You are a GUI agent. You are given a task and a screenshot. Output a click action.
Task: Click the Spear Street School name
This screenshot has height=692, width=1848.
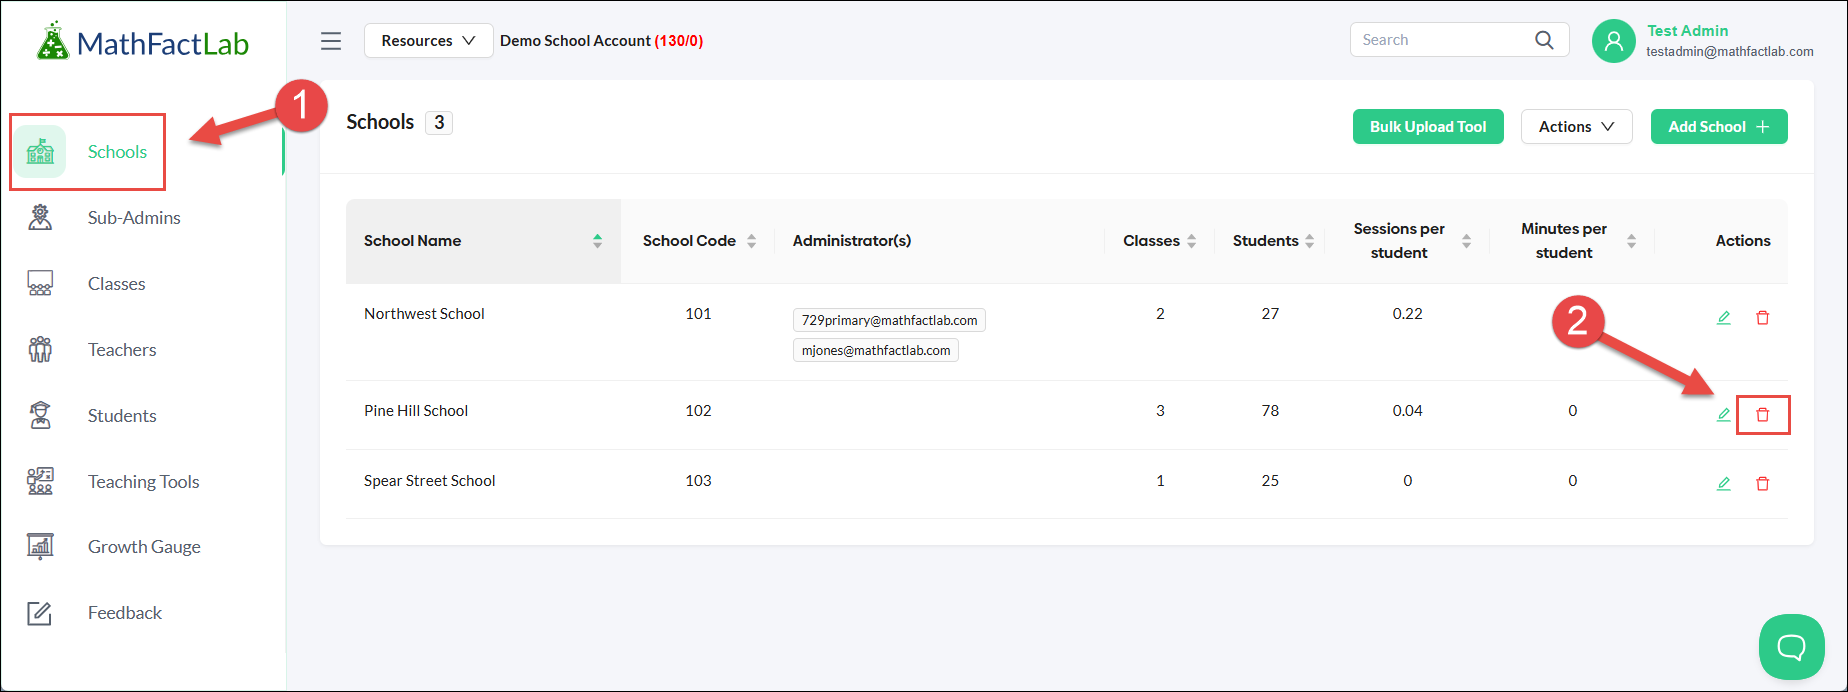[429, 481]
